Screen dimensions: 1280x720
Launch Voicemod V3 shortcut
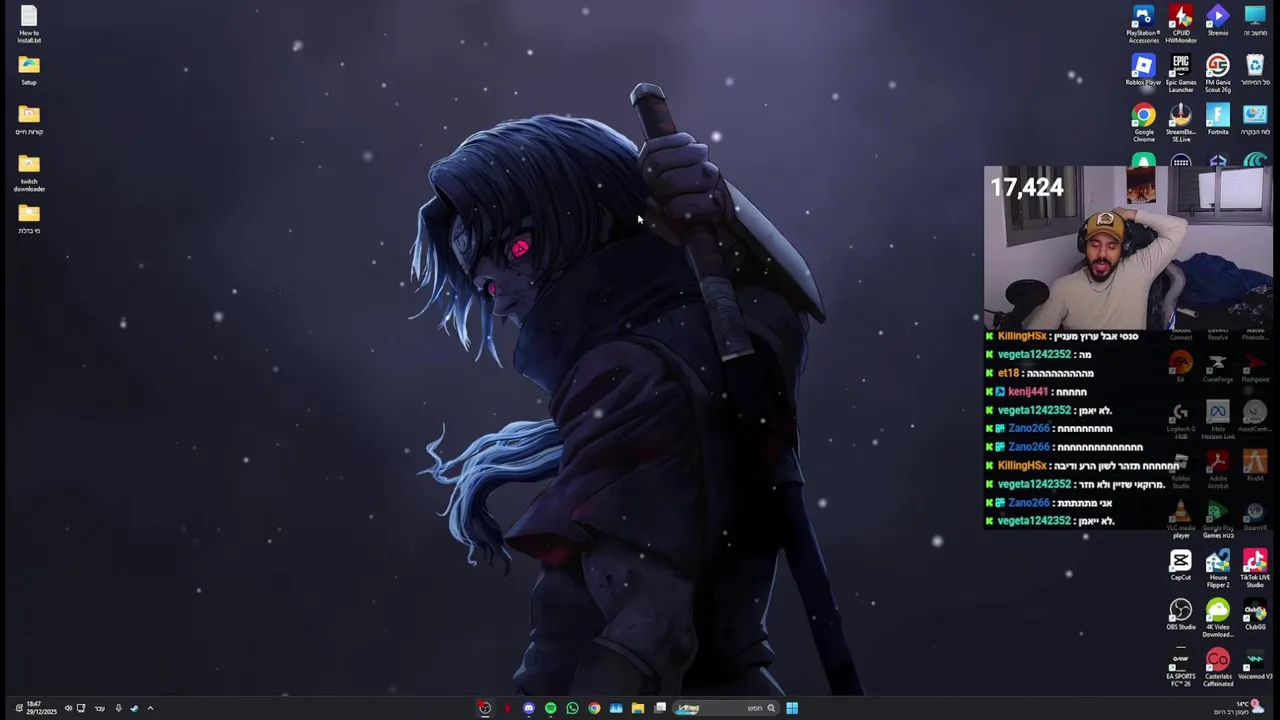pyautogui.click(x=1255, y=664)
